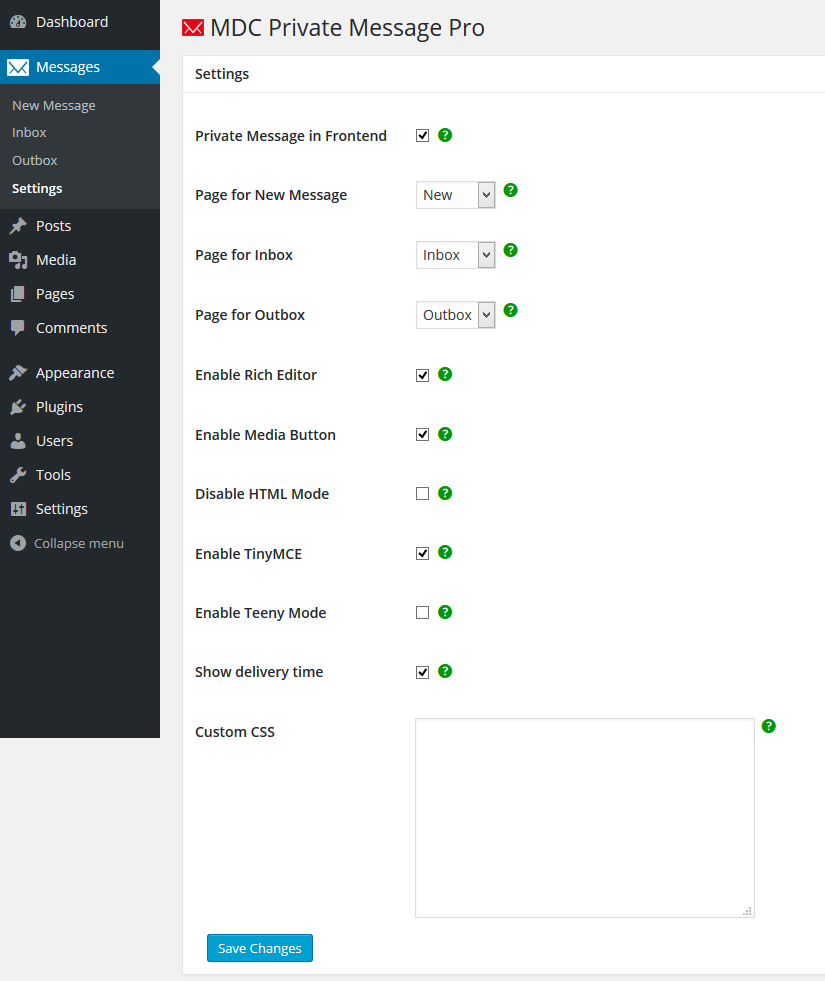This screenshot has height=981, width=825.
Task: Click Save Changes button
Action: click(260, 948)
